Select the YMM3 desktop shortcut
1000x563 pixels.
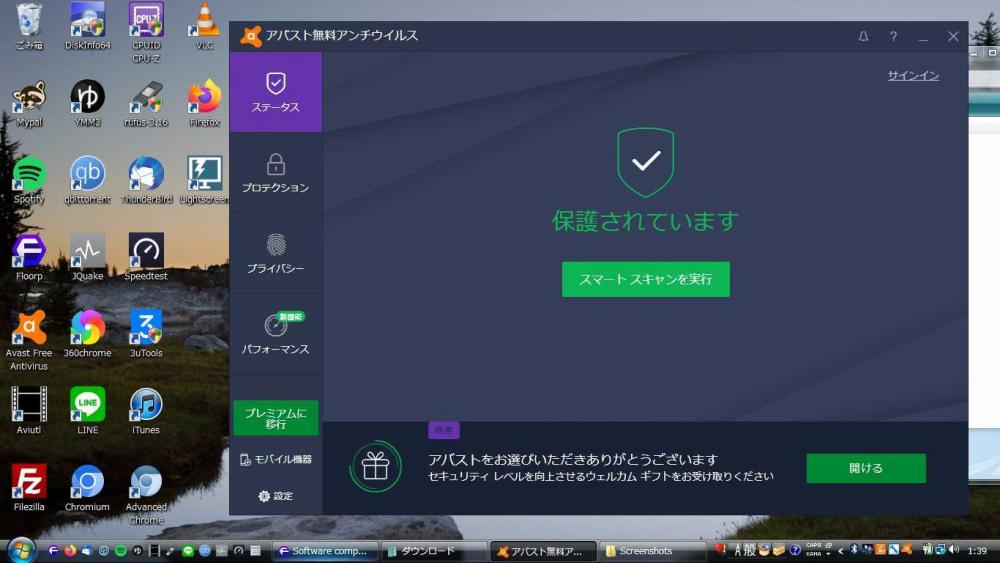click(x=87, y=103)
